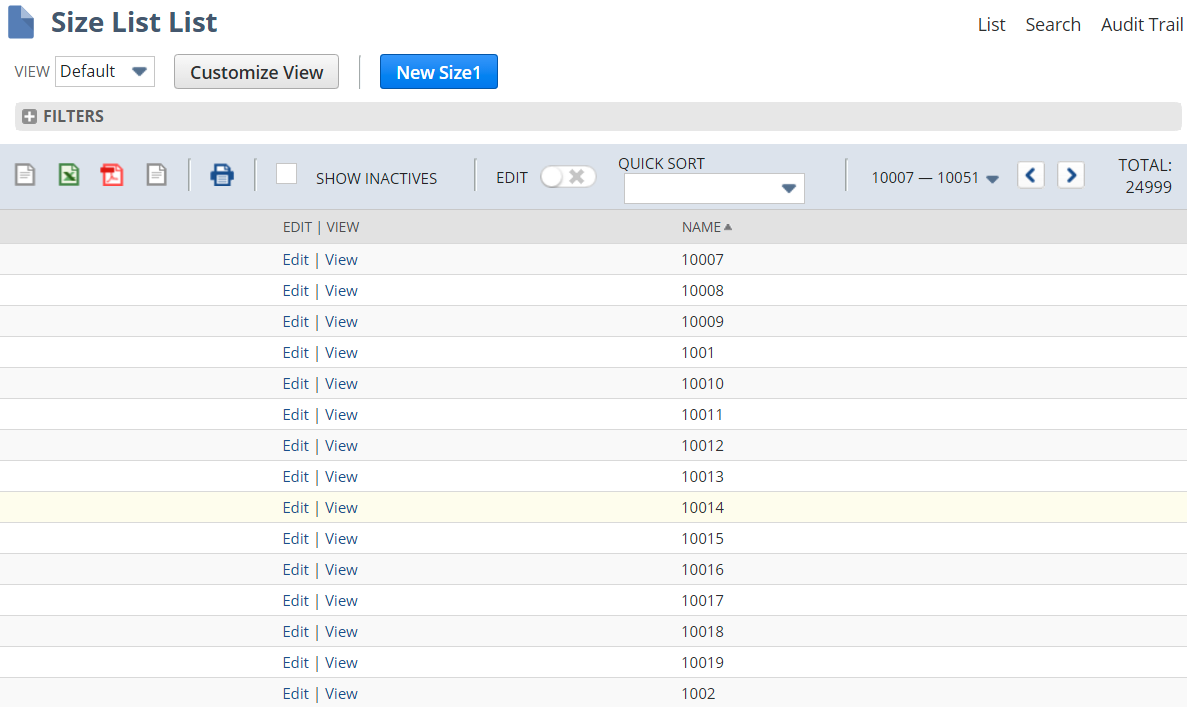Export list as PDF icon
Viewport: 1187px width, 707px height.
(x=112, y=175)
